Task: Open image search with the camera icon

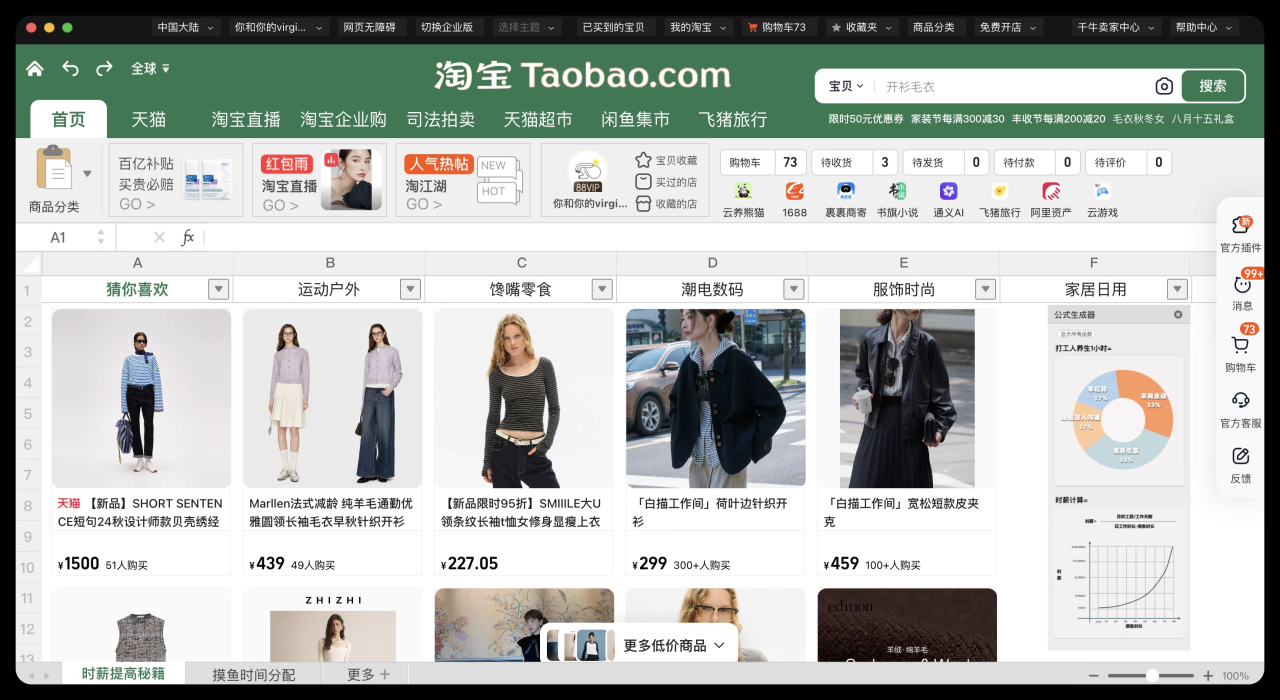Action: pyautogui.click(x=1164, y=86)
